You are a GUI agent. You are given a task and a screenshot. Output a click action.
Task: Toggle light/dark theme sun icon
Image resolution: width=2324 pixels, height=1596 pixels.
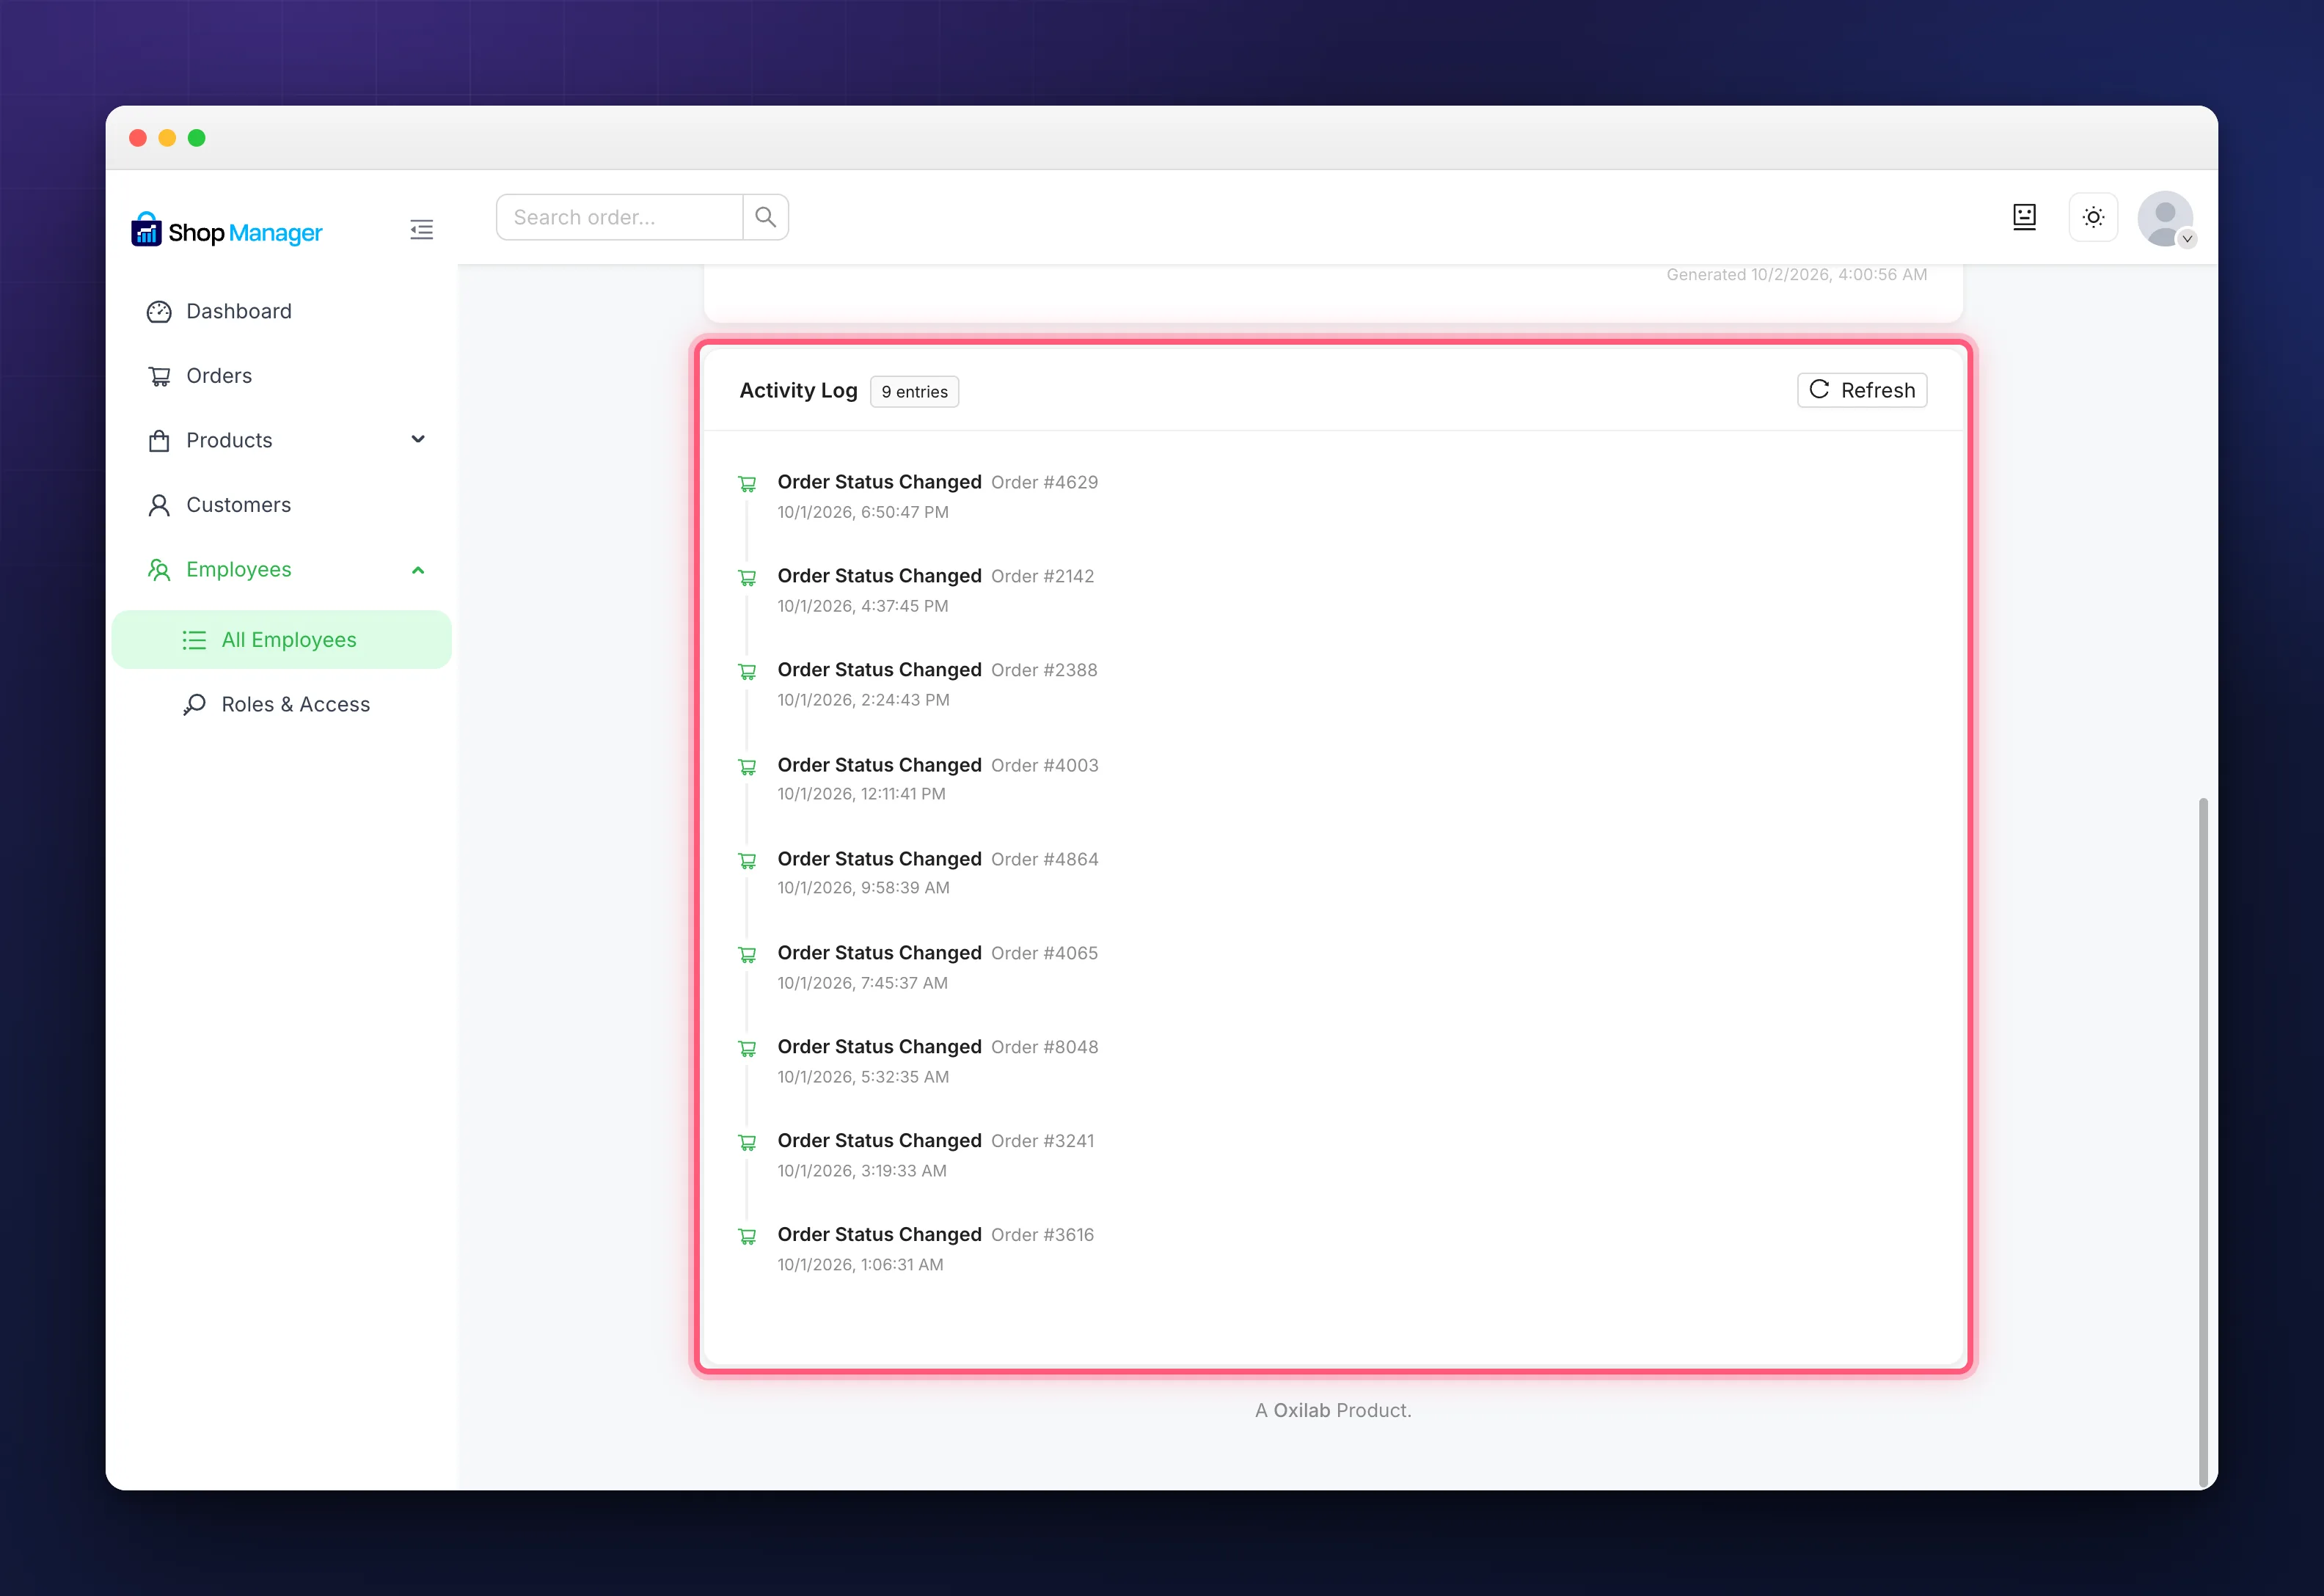(2093, 217)
